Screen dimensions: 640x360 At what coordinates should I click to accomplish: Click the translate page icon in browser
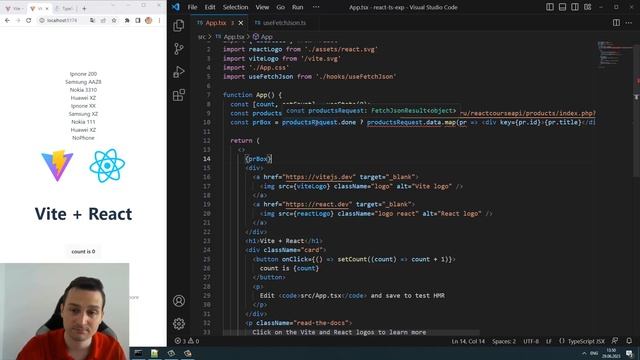tap(92, 20)
